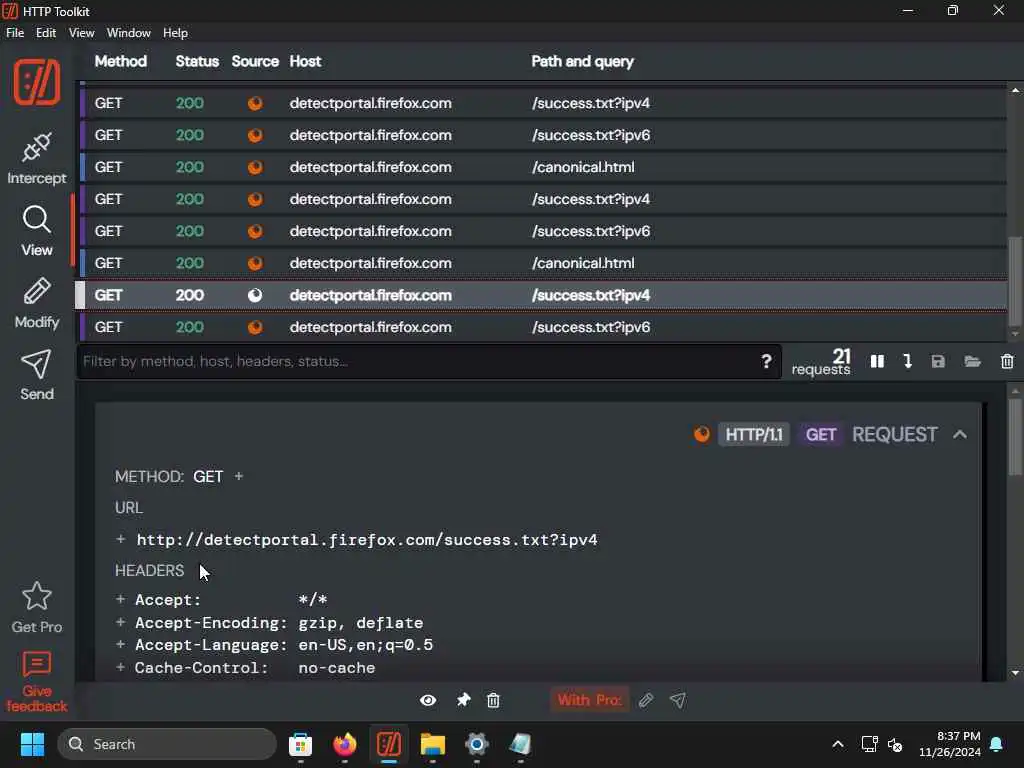Open the File menu
The image size is (1024, 768).
15,33
